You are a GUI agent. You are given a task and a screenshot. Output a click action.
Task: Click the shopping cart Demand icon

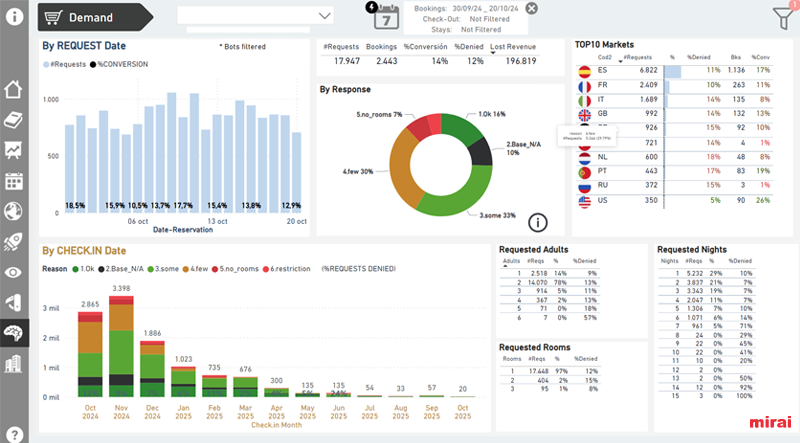pyautogui.click(x=53, y=17)
